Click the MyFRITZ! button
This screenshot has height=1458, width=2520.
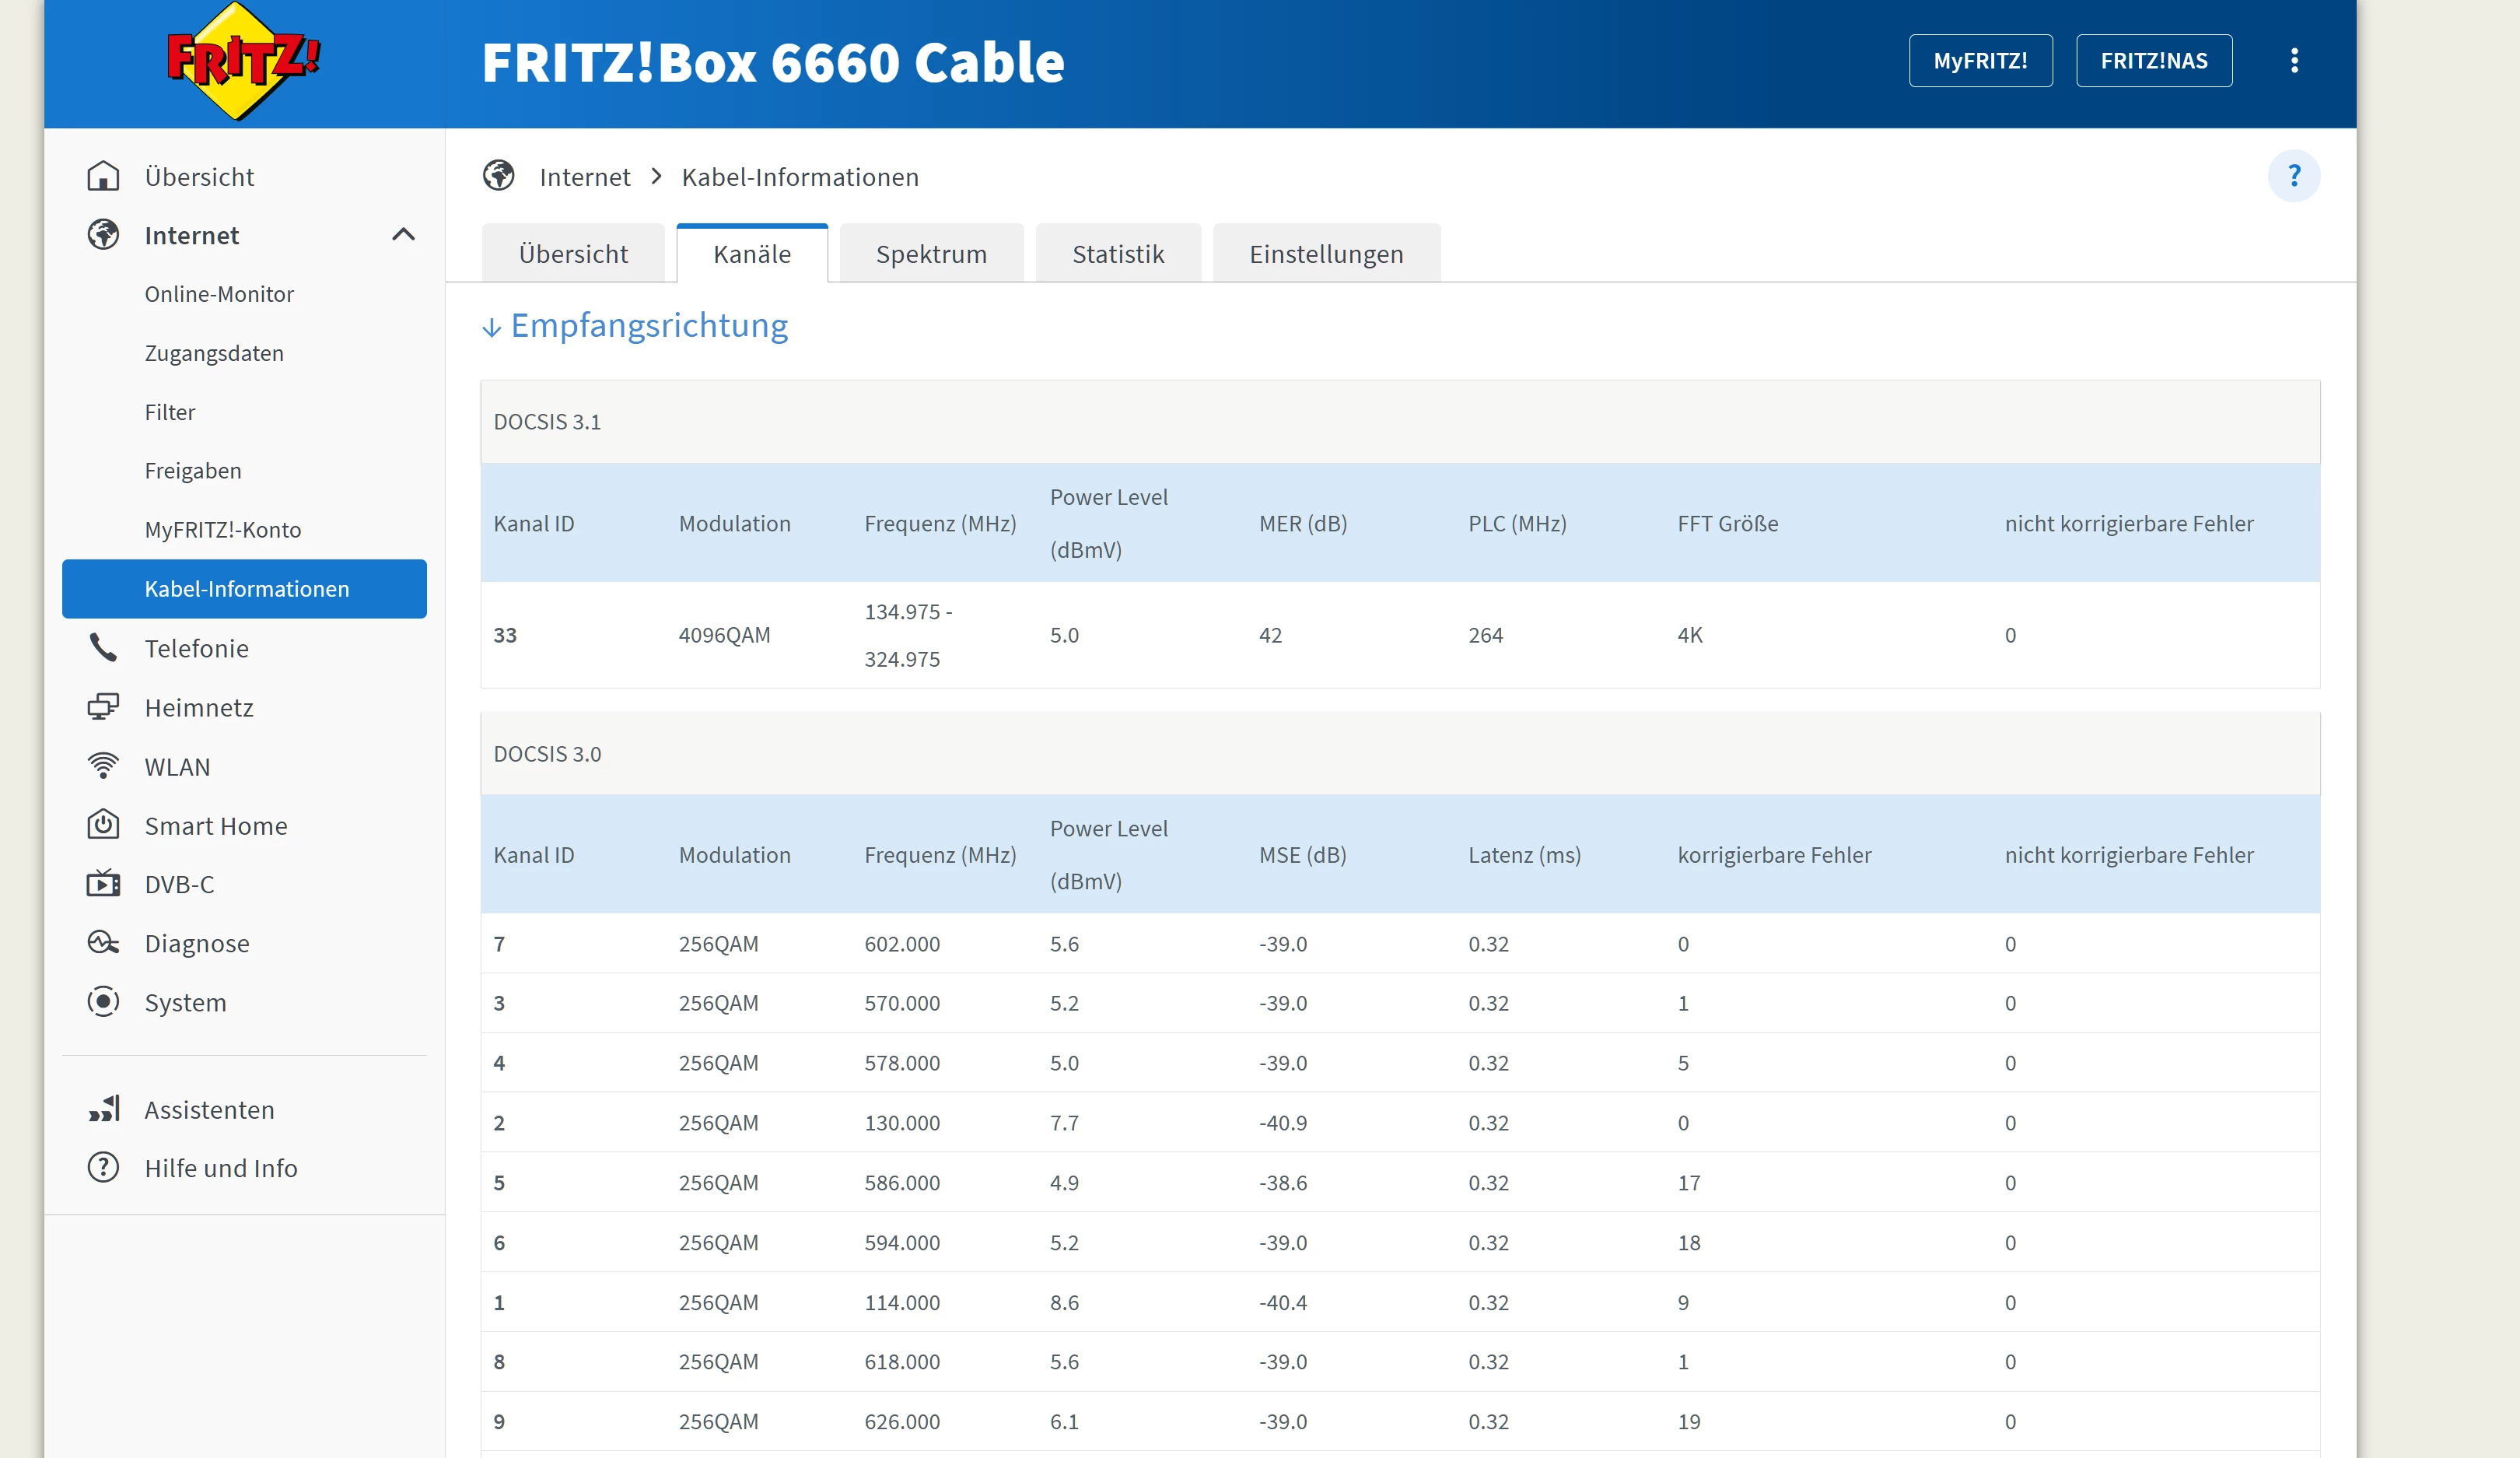pos(1979,61)
